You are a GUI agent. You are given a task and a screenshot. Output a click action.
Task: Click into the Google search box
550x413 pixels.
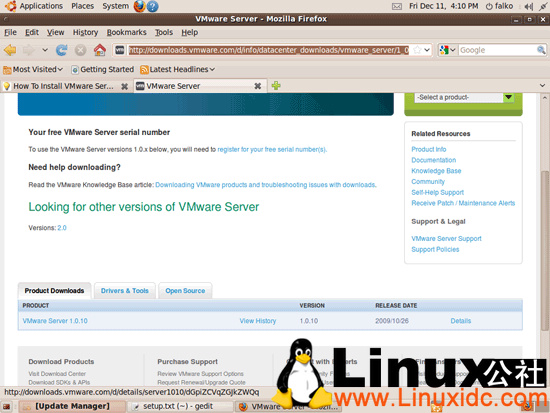tap(497, 50)
